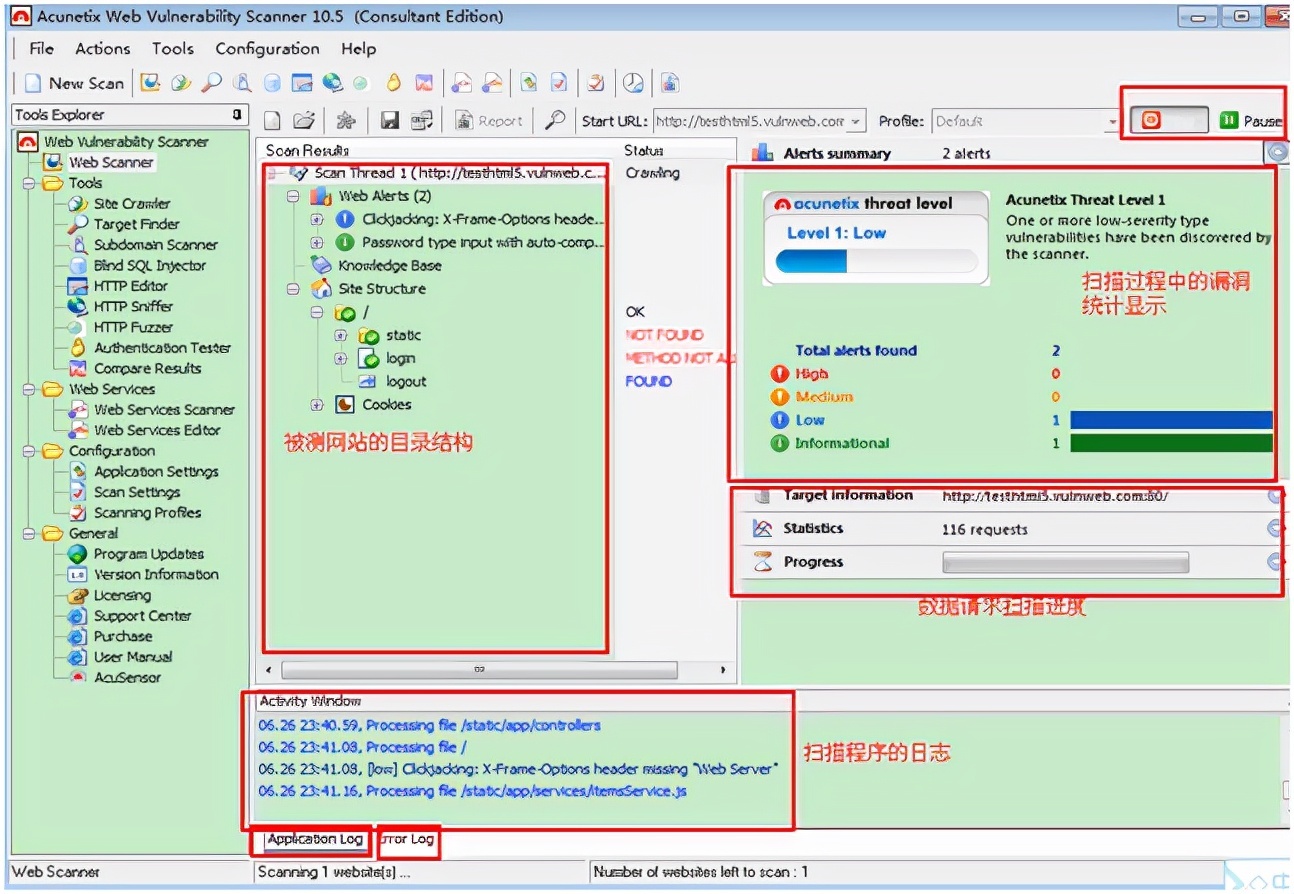Switch to the Error Log tab

(x=407, y=840)
